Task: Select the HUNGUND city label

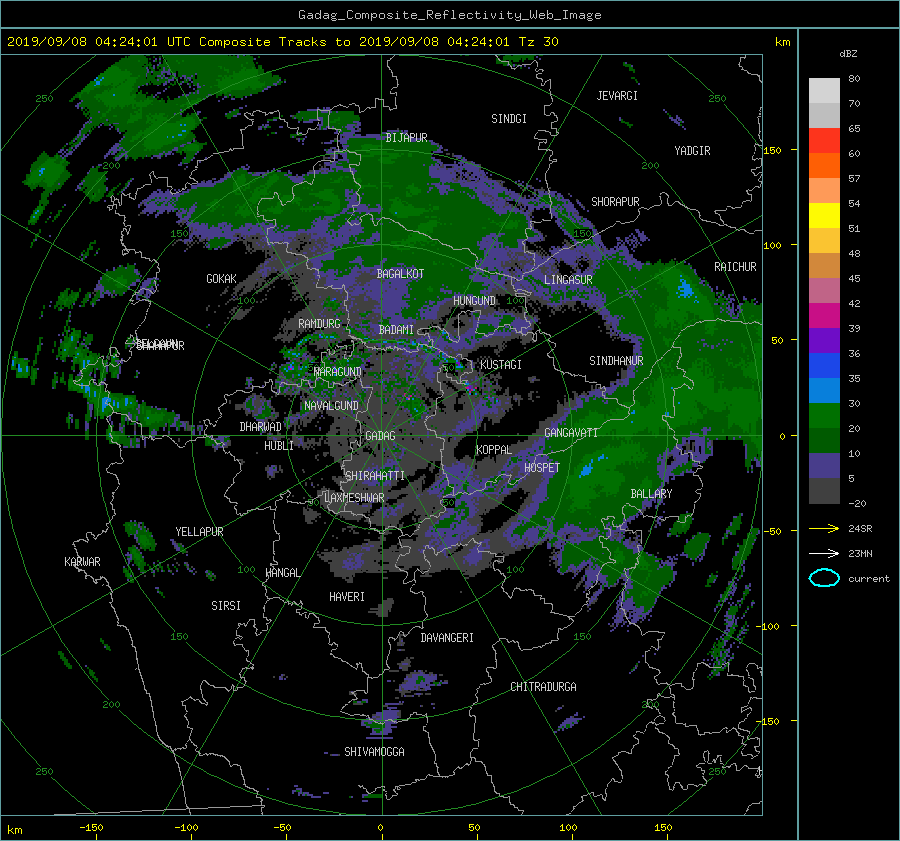Action: (474, 301)
